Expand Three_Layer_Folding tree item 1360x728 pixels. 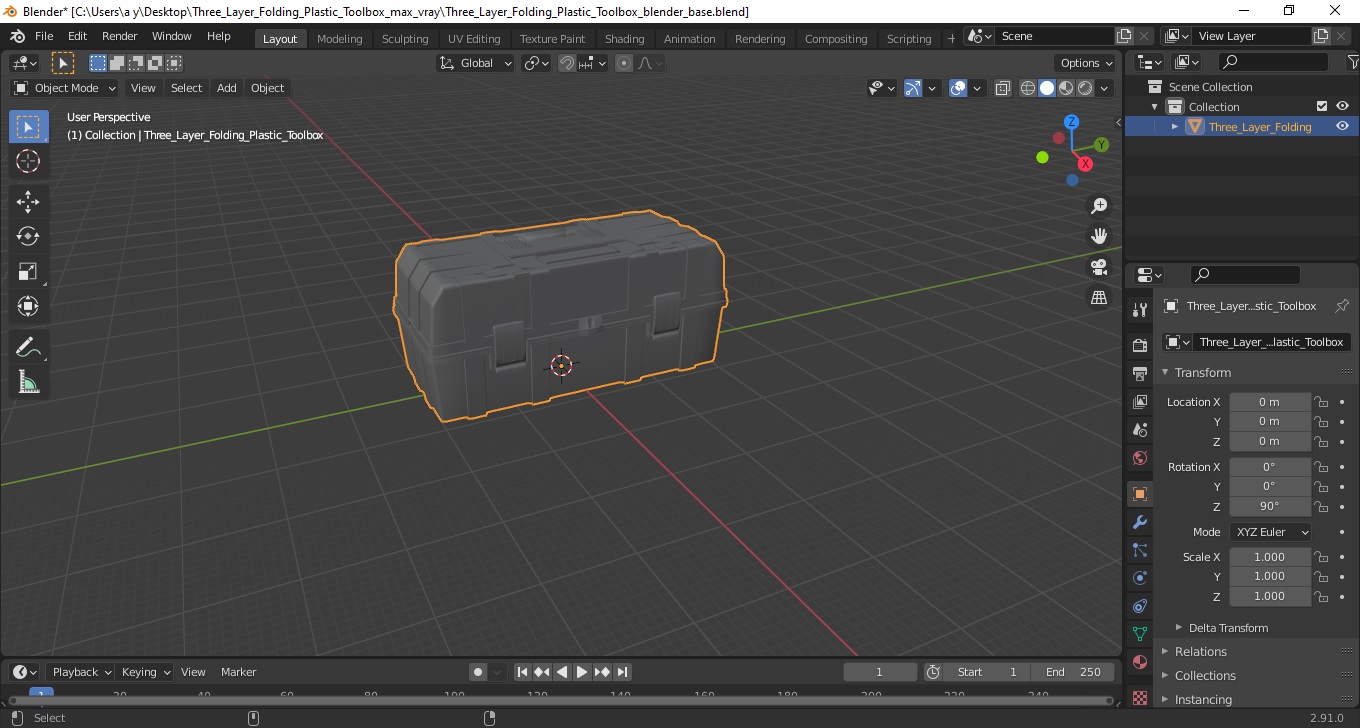(x=1175, y=127)
